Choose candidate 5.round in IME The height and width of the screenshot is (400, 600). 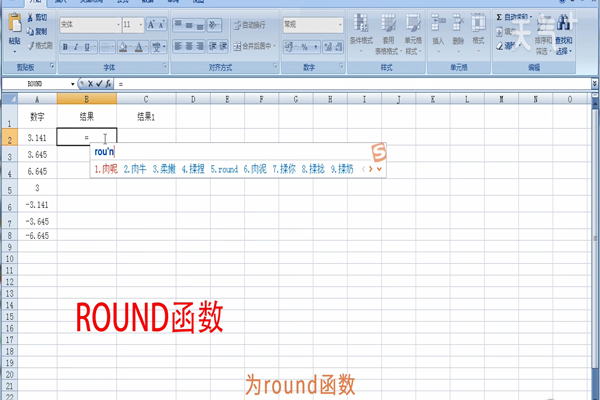[x=224, y=169]
